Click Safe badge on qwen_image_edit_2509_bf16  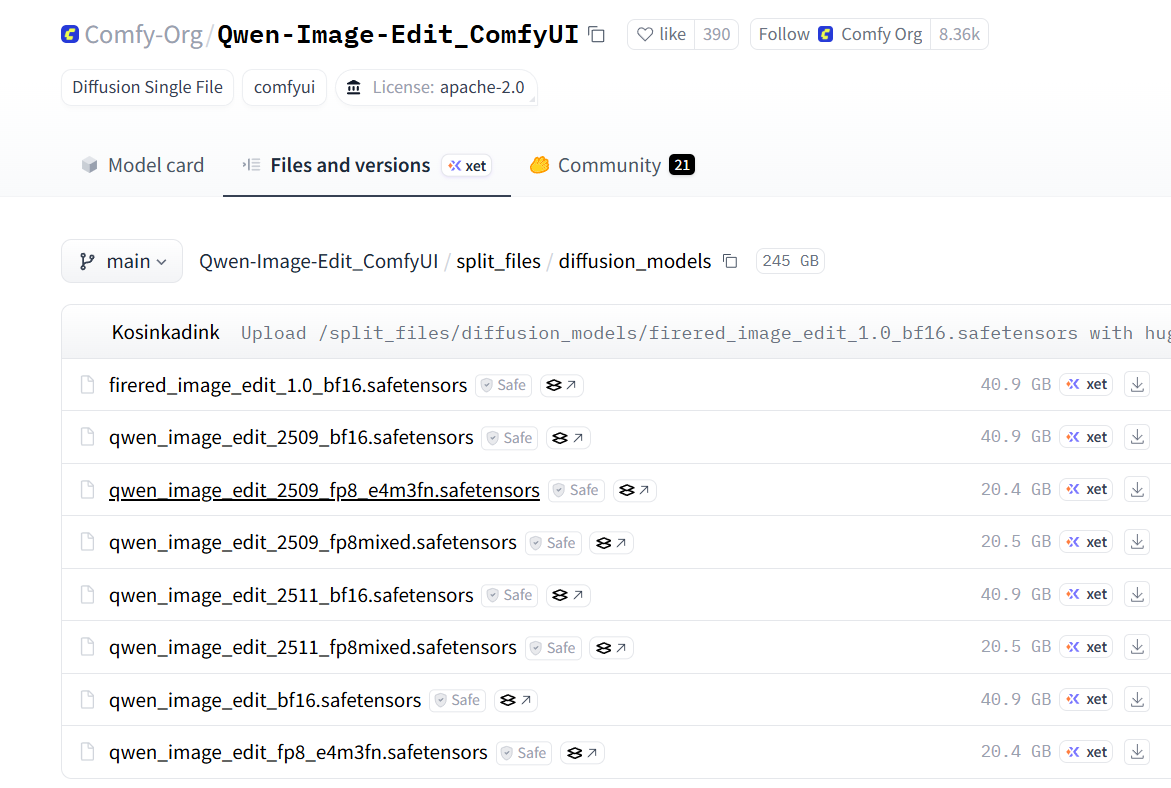coord(510,438)
